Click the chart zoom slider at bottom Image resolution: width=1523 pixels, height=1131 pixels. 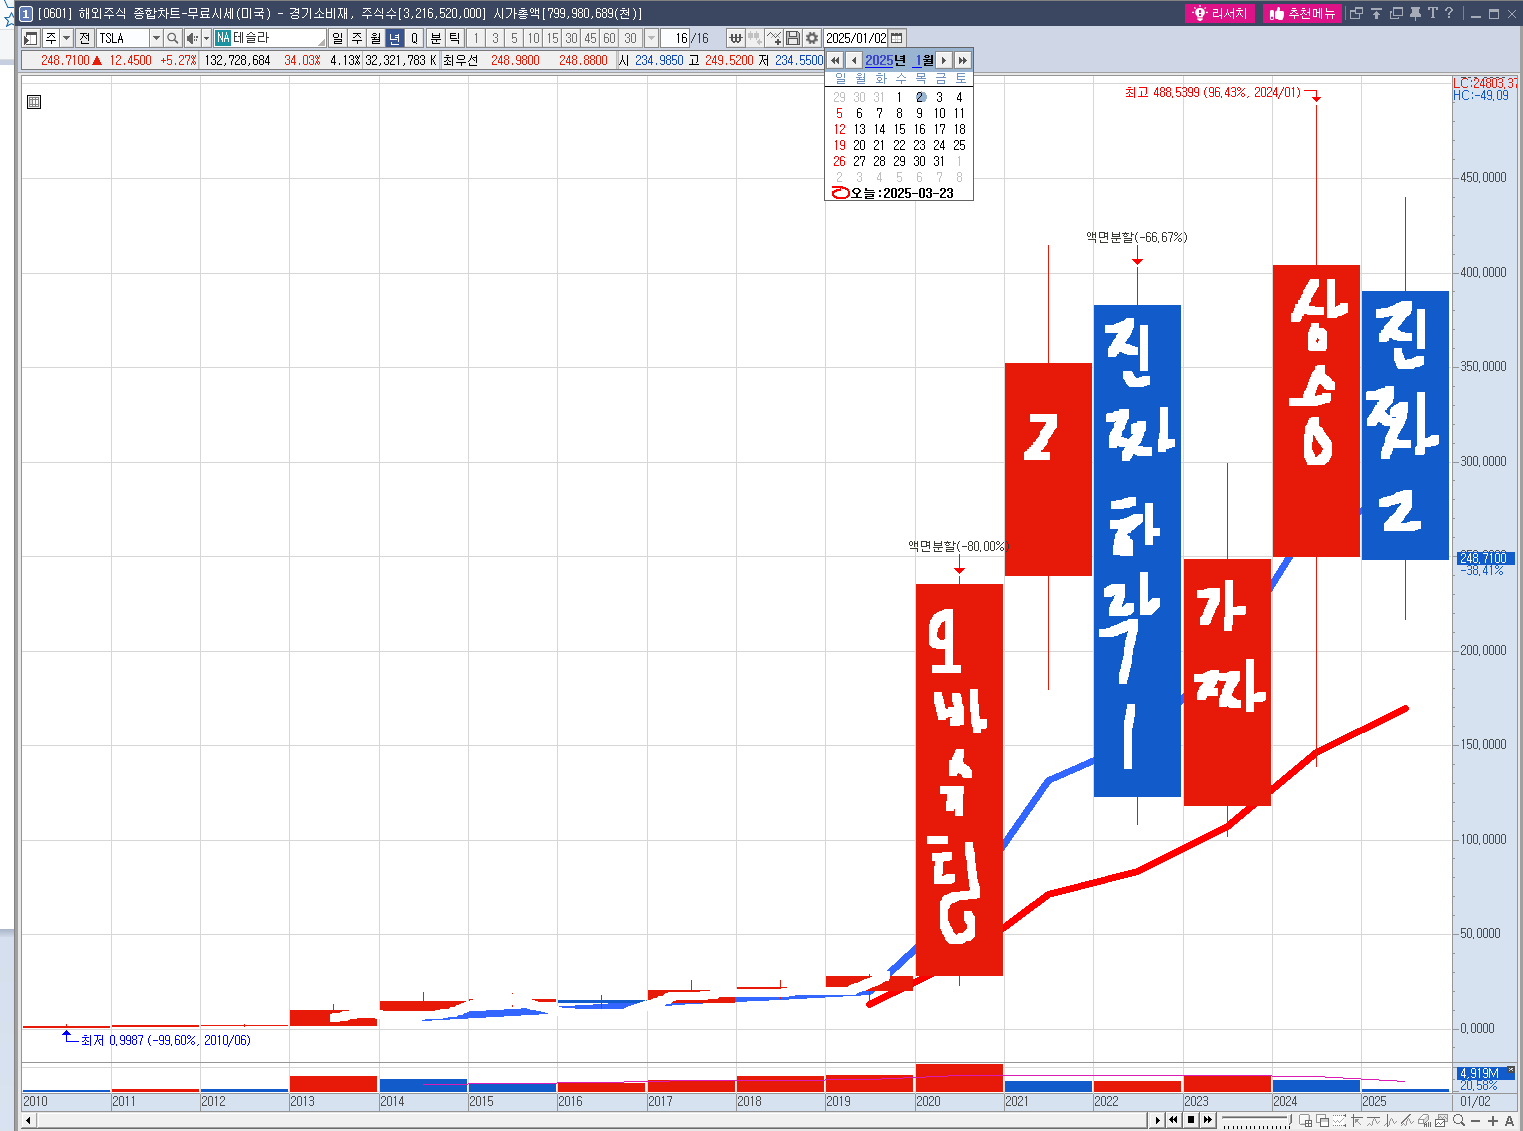click(x=1256, y=1120)
